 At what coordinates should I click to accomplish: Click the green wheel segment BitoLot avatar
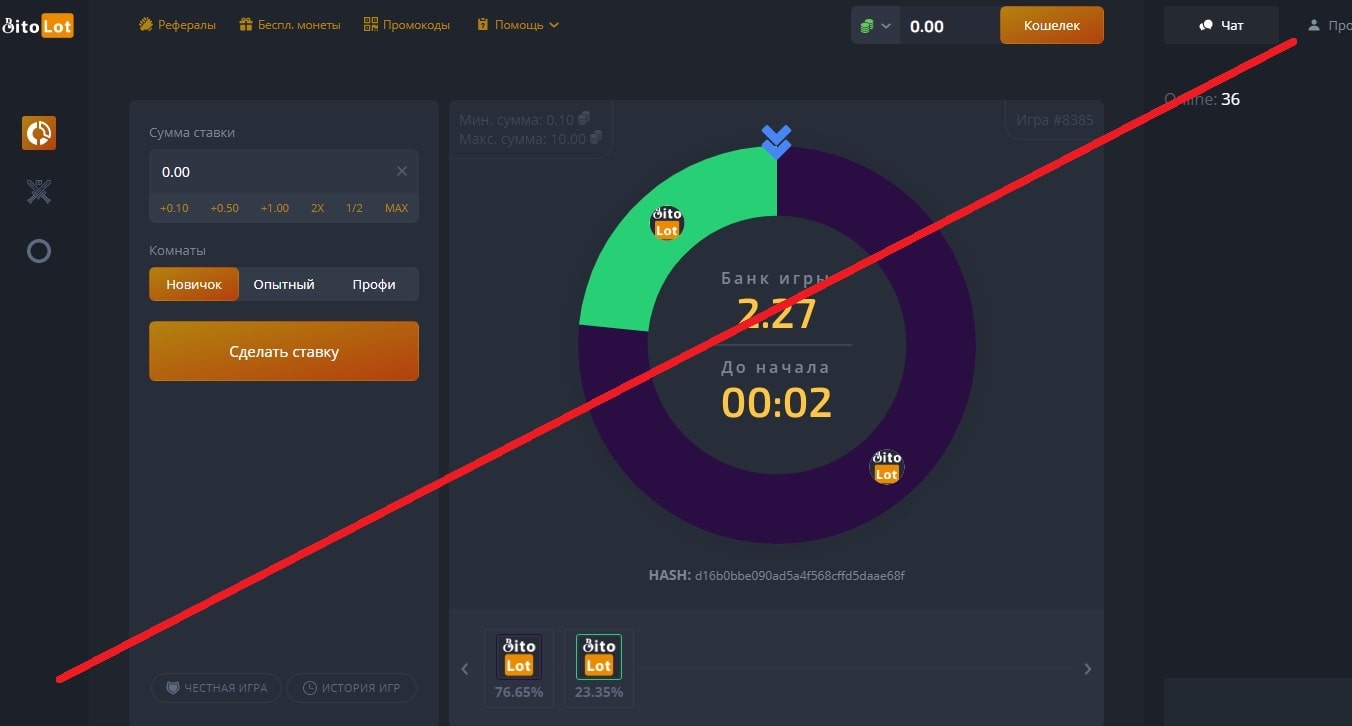click(667, 222)
